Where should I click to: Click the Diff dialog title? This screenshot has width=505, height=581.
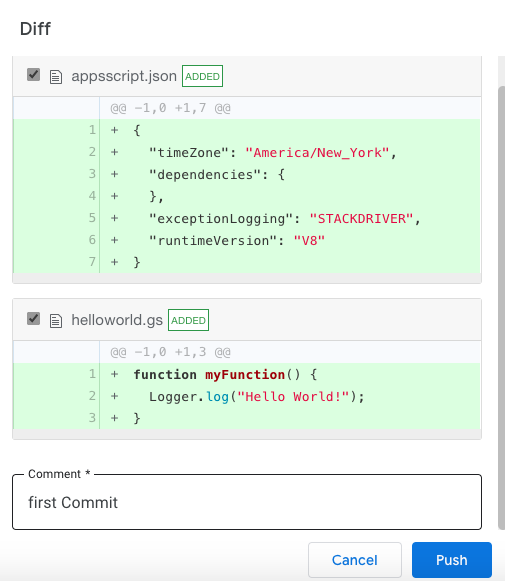tap(35, 29)
